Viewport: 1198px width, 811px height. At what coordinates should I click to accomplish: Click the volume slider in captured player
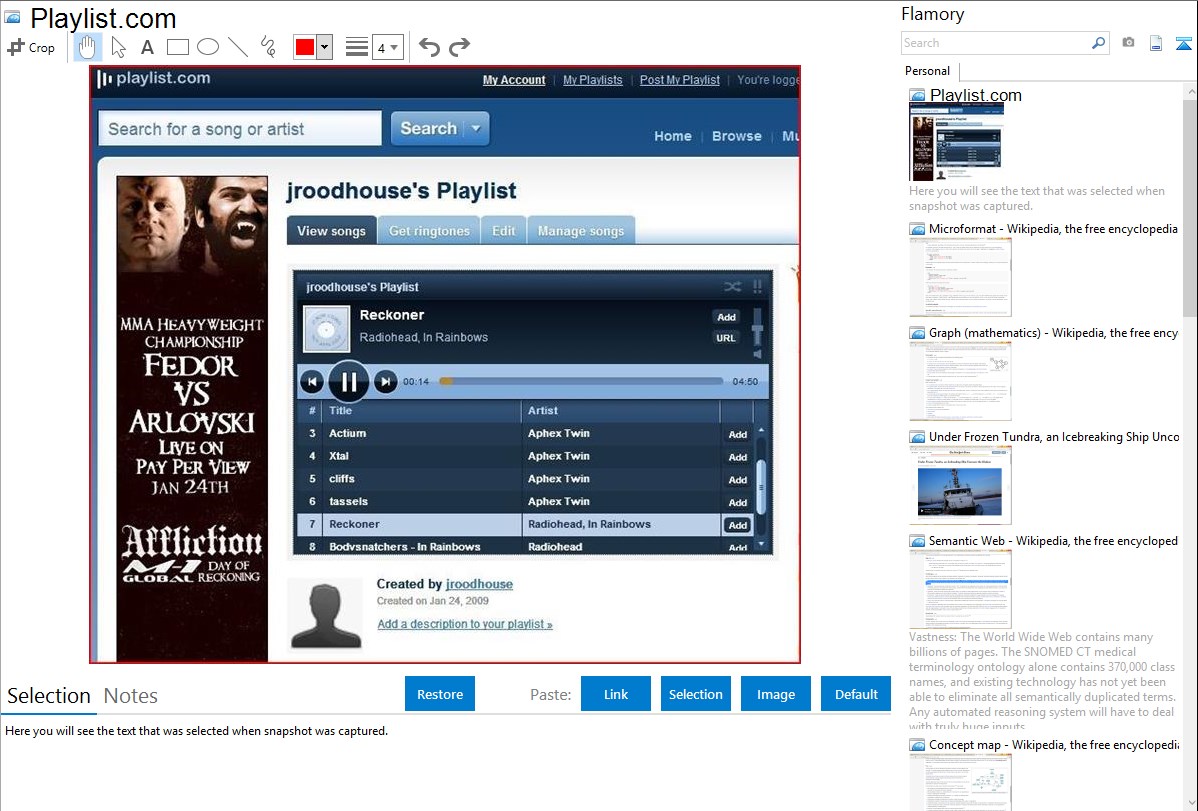tap(757, 330)
